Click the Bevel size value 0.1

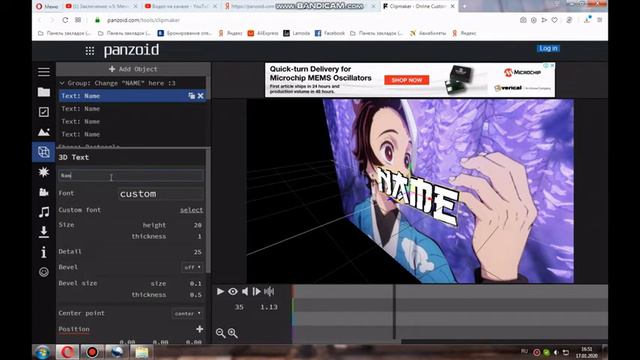(x=196, y=283)
